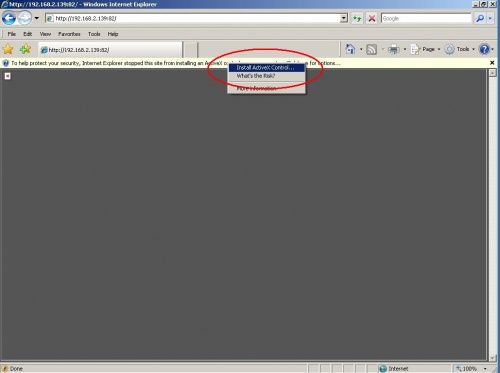Expand the address bar dropdown arrow

[344, 18]
